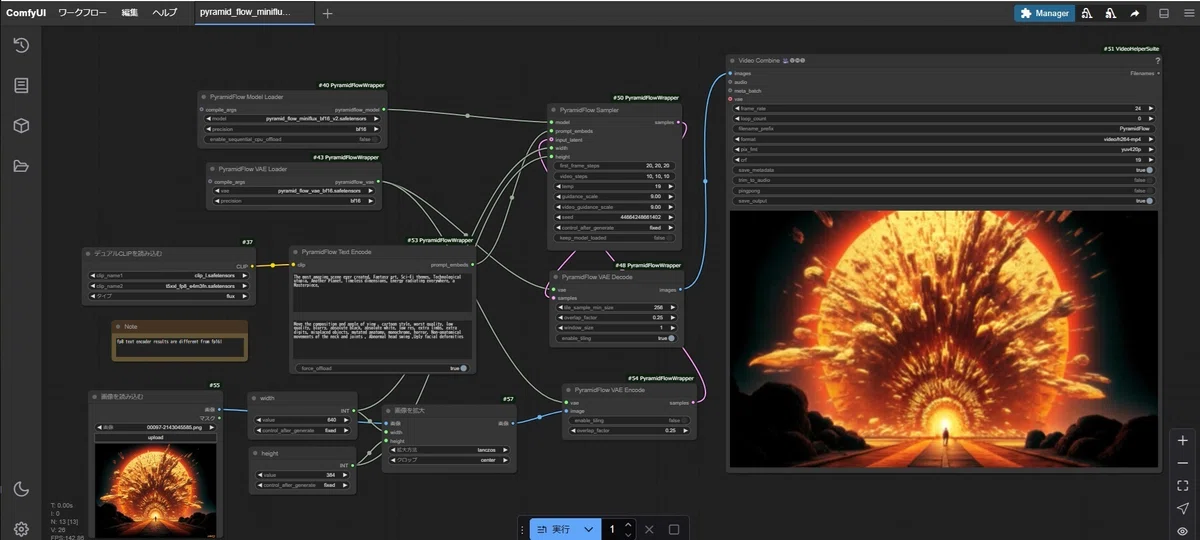Screen dimensions: 1200x540
Task: Zoom out canvas with minus button
Action: point(1183,463)
